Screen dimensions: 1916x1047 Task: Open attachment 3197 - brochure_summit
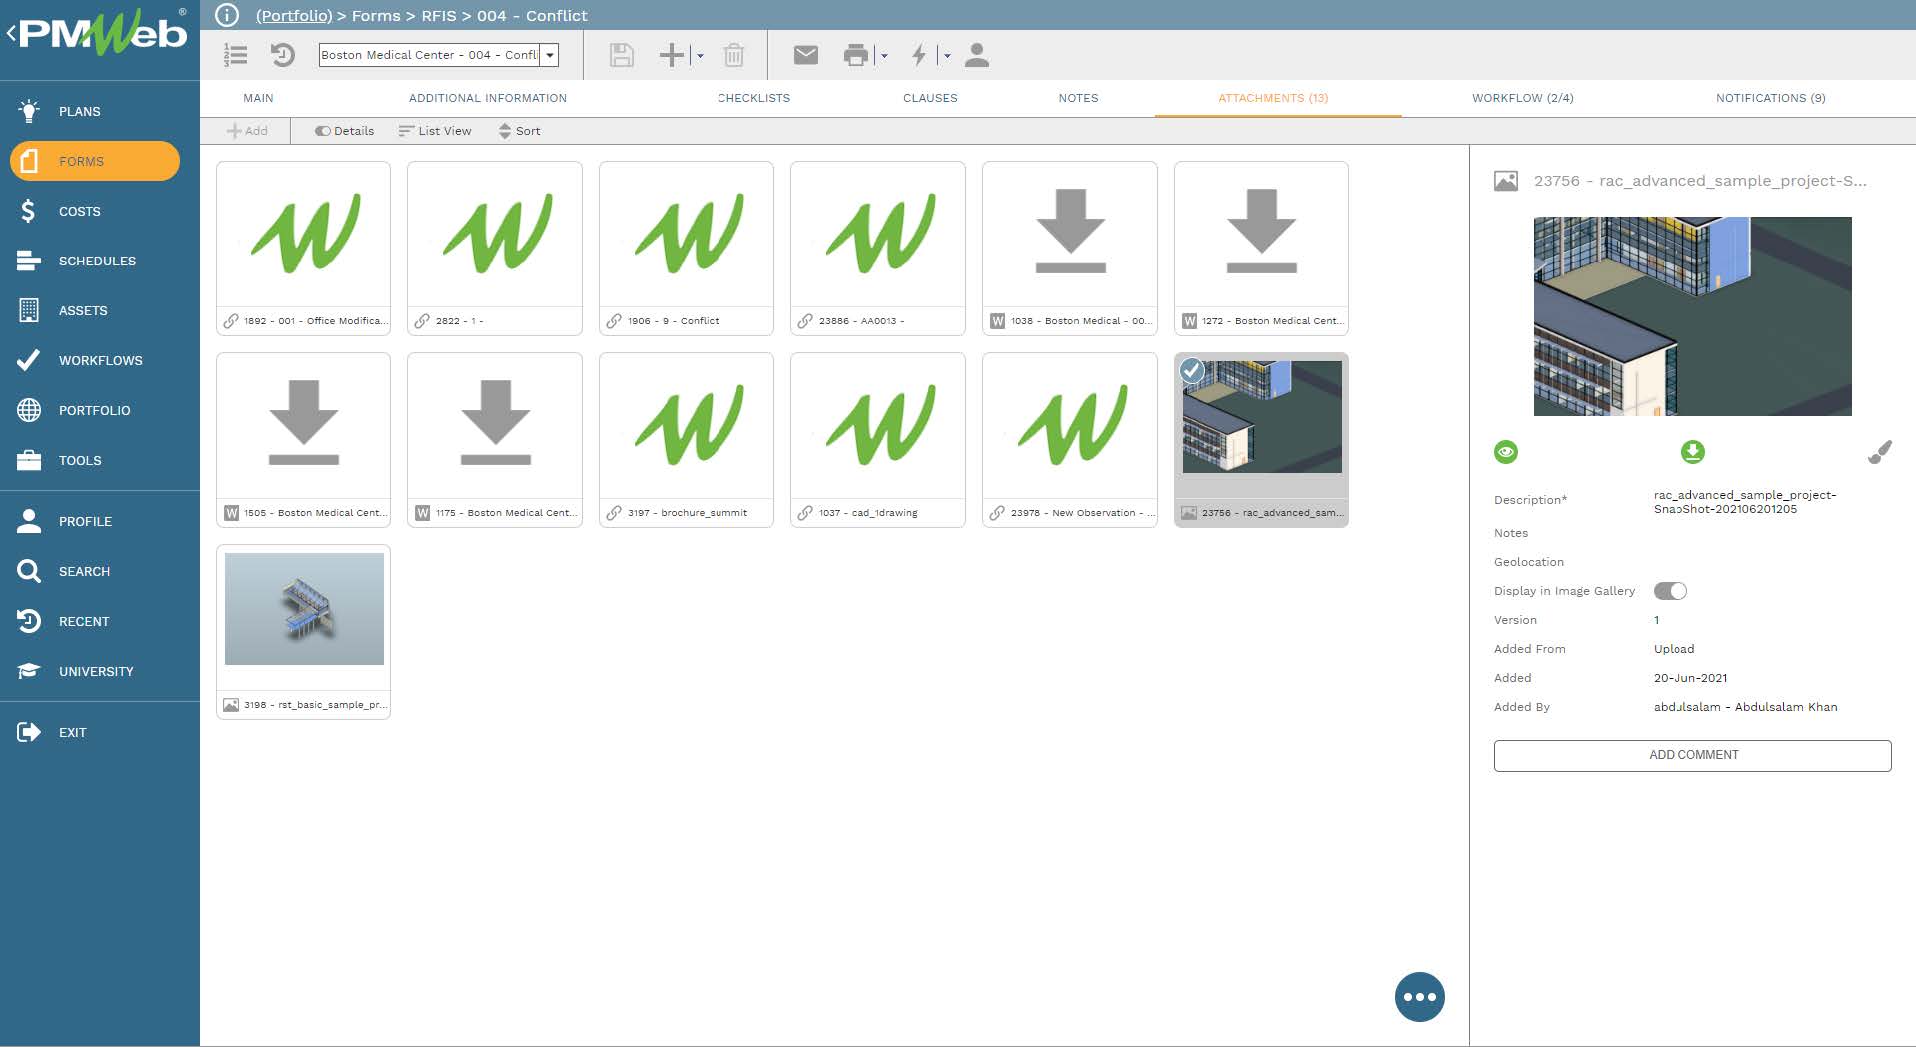[x=686, y=440]
